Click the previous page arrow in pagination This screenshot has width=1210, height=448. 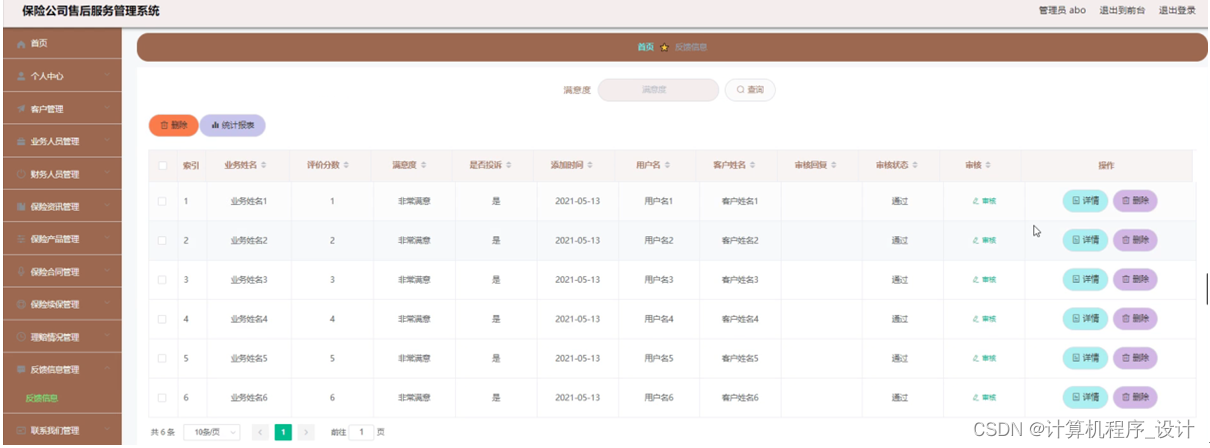(260, 432)
